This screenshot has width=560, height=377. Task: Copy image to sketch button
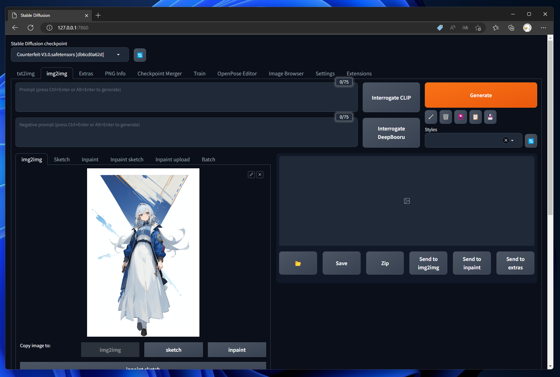(174, 350)
